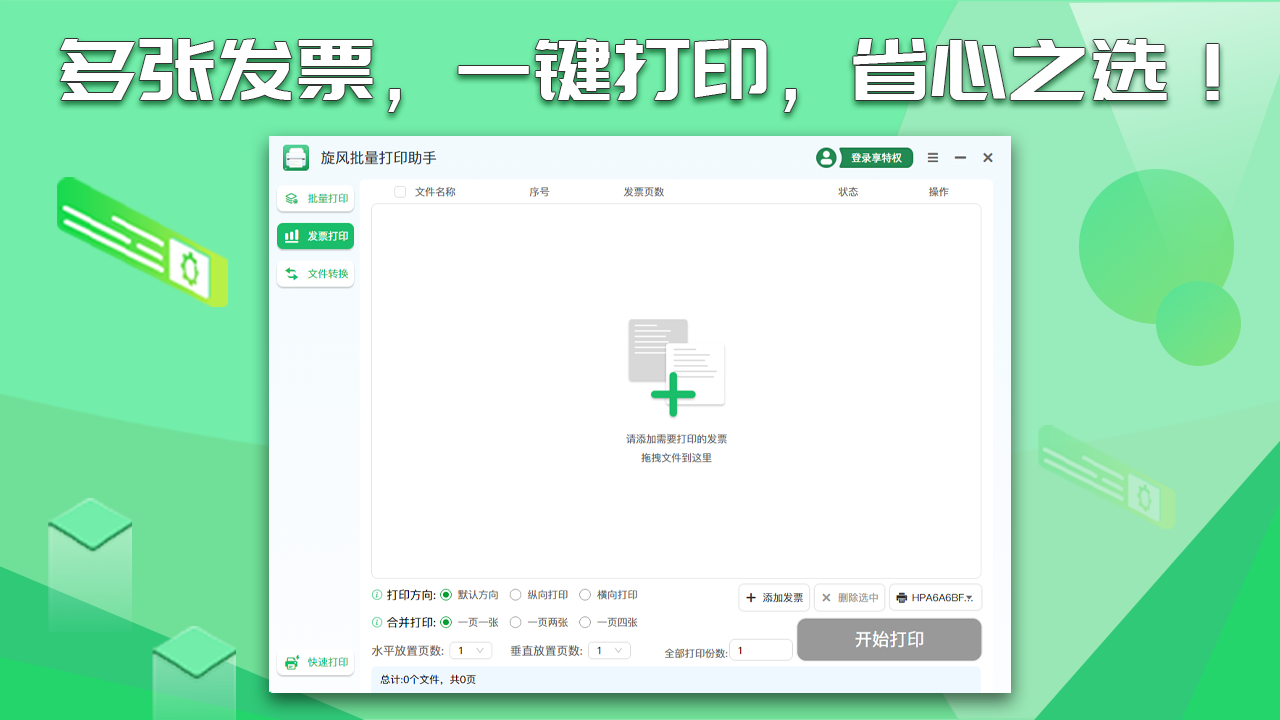Screen dimensions: 1280x720
Task: Open the 垂直放置页数 dropdown
Action: pyautogui.click(x=608, y=649)
